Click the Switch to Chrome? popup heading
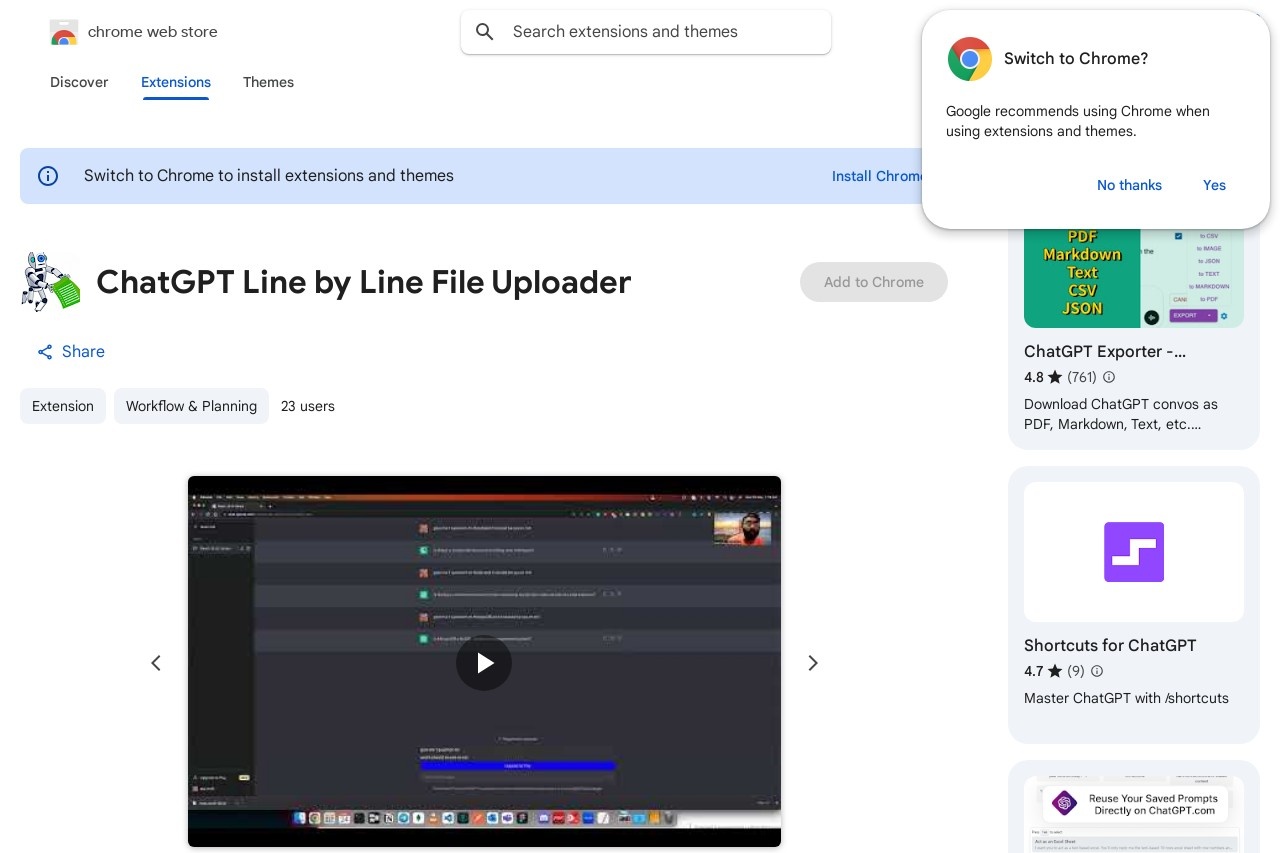The image size is (1280, 853). pos(1076,59)
